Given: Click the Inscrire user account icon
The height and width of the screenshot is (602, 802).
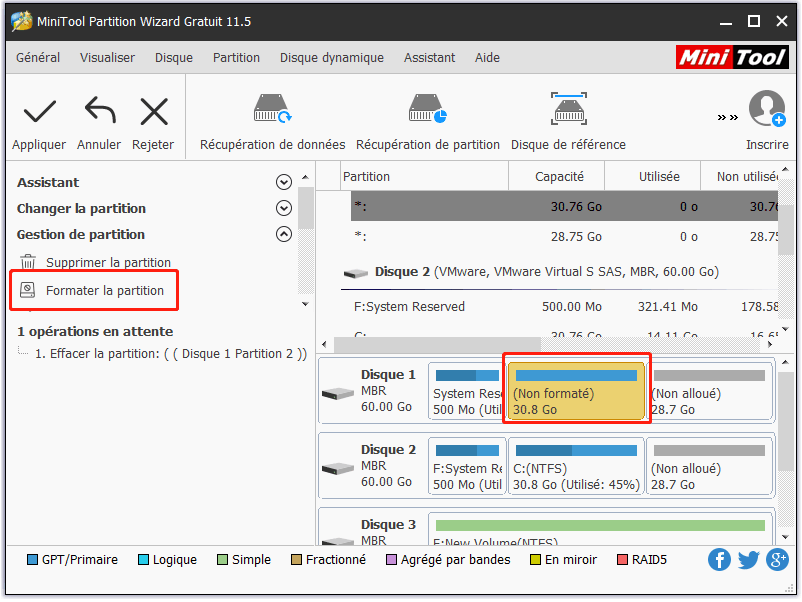Looking at the screenshot, I should [x=767, y=108].
